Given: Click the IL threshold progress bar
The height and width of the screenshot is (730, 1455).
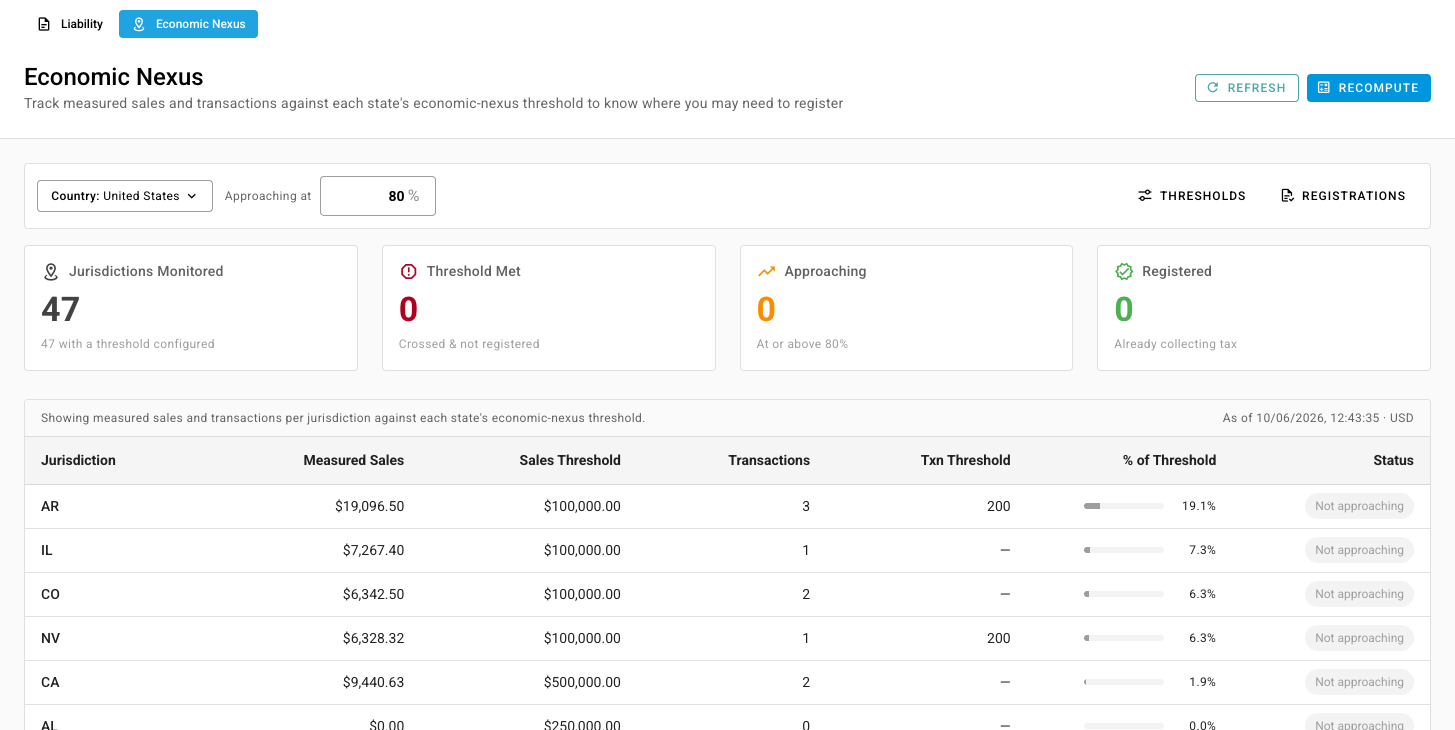Looking at the screenshot, I should (1124, 551).
